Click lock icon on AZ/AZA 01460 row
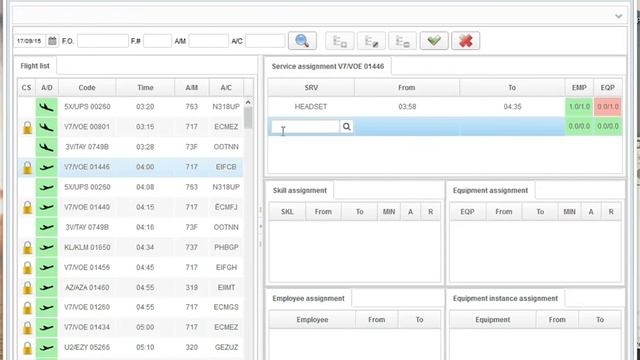Viewport: 640px width, 360px height. pyautogui.click(x=27, y=288)
